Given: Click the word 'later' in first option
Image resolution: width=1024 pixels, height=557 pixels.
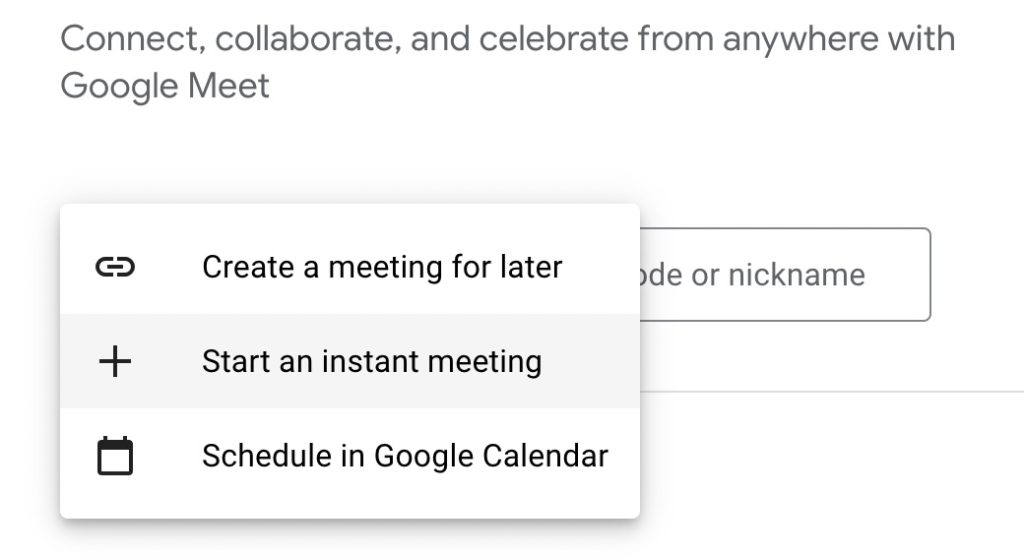Looking at the screenshot, I should click(531, 267).
